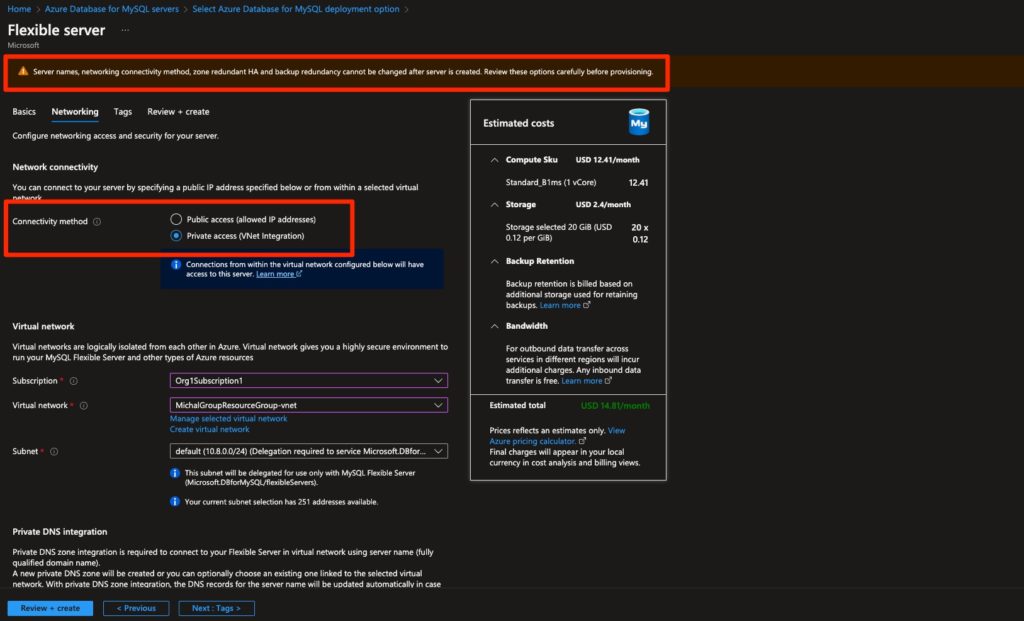Click the Private DNS integration heading

coord(59,532)
